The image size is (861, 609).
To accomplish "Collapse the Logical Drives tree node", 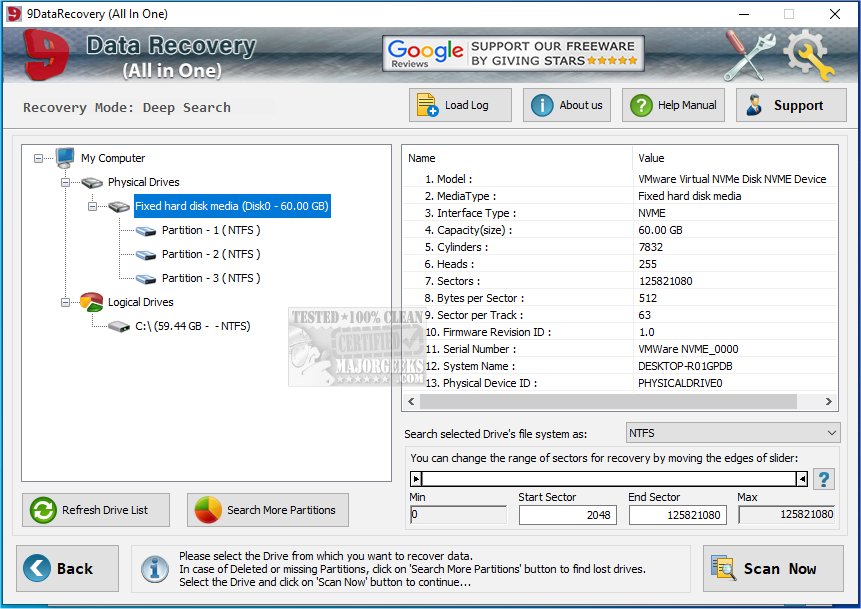I will coord(65,303).
